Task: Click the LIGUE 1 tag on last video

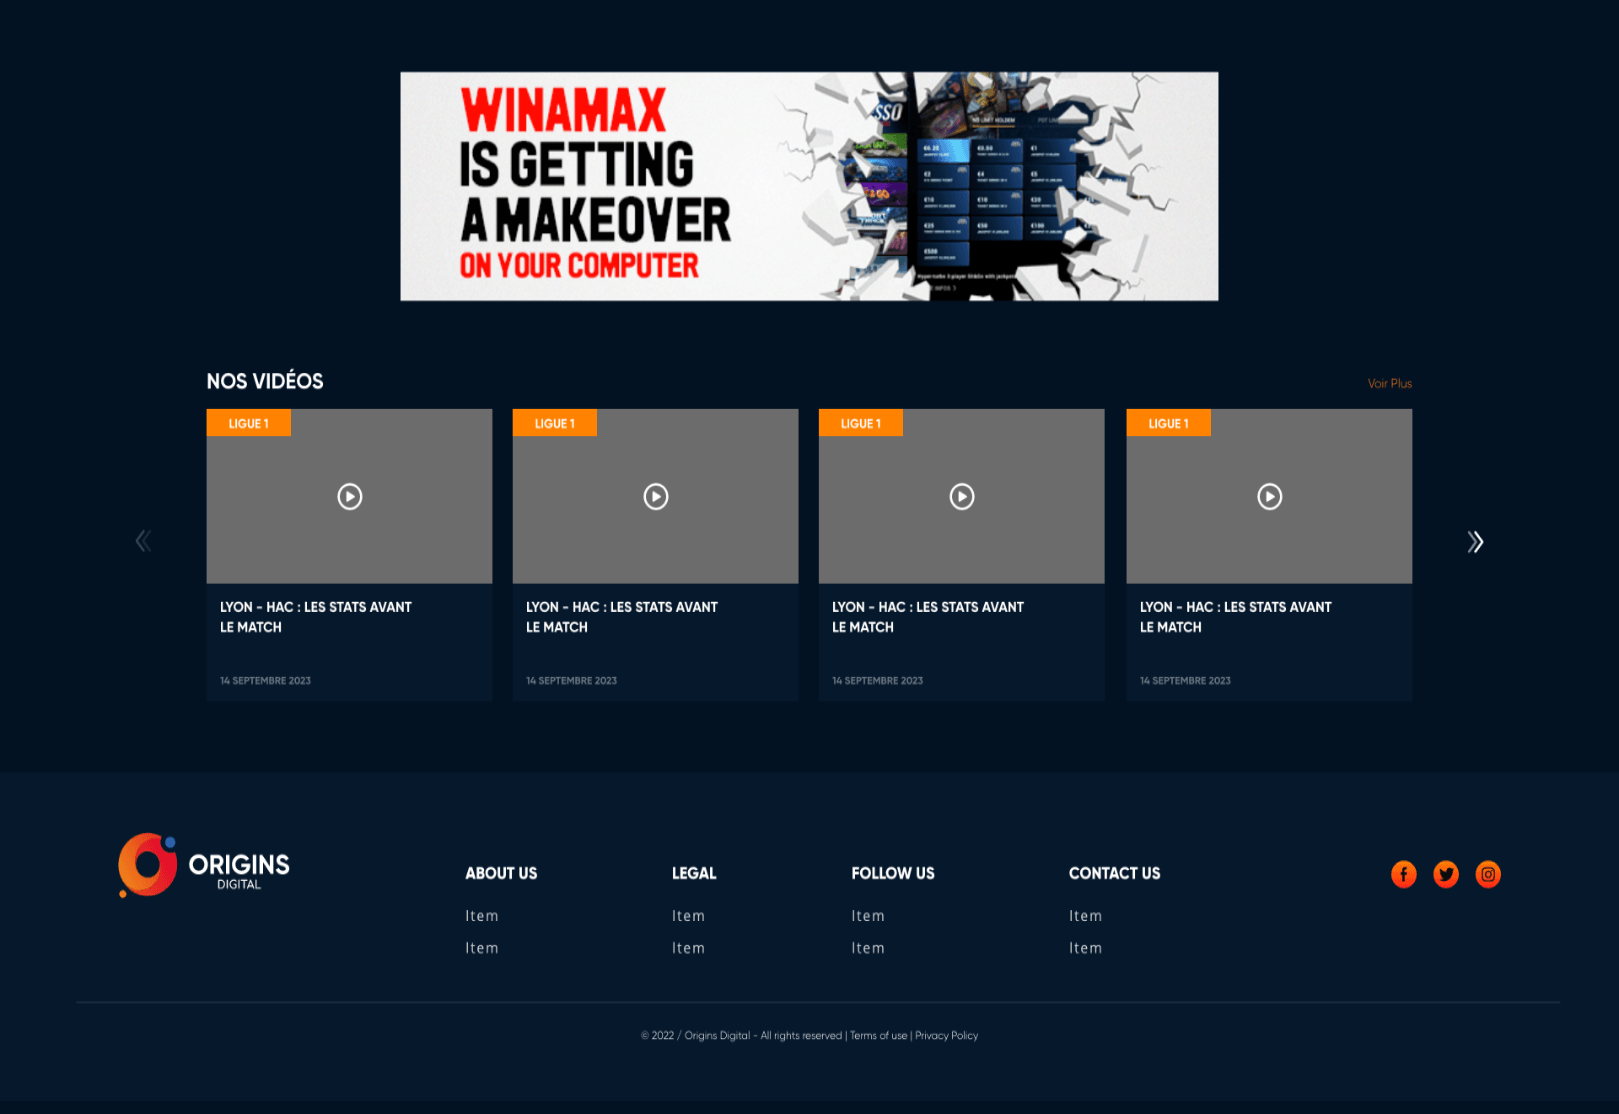Action: (1168, 422)
